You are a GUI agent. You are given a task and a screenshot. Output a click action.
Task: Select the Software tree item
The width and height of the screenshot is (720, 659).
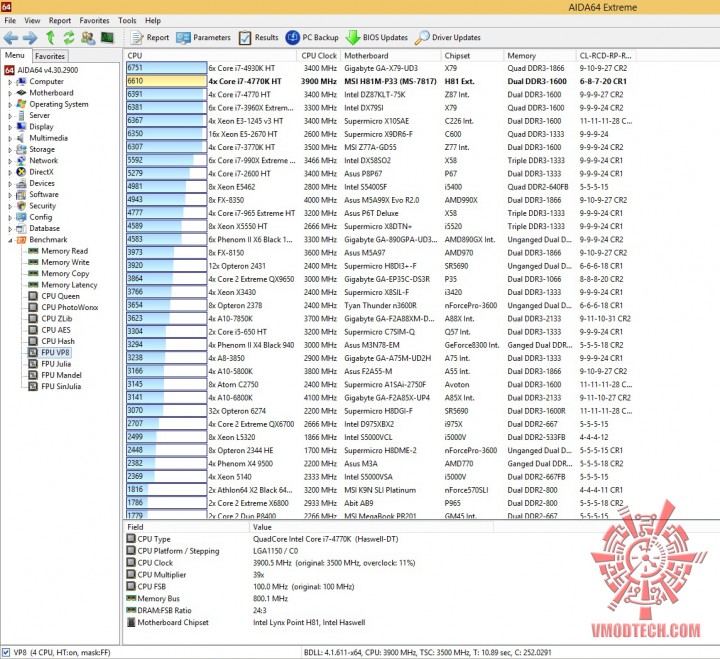[37, 195]
